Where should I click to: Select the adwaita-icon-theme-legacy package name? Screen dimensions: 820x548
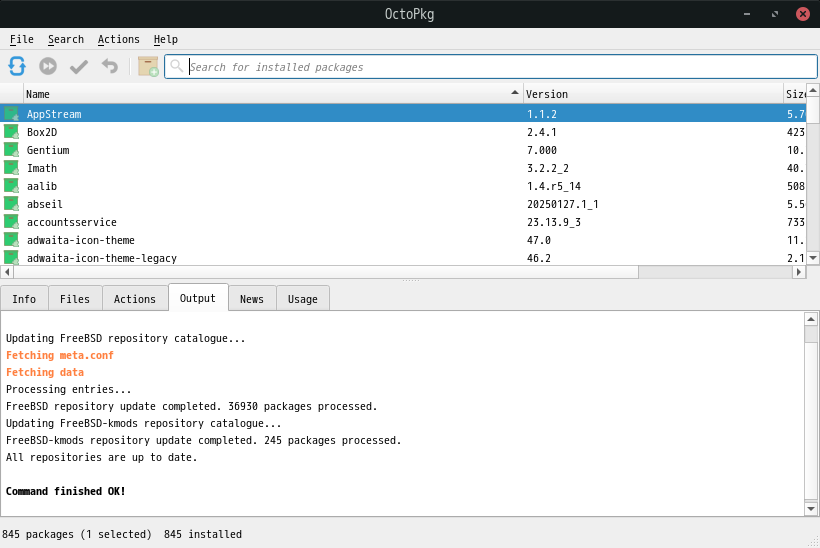pyautogui.click(x=102, y=258)
